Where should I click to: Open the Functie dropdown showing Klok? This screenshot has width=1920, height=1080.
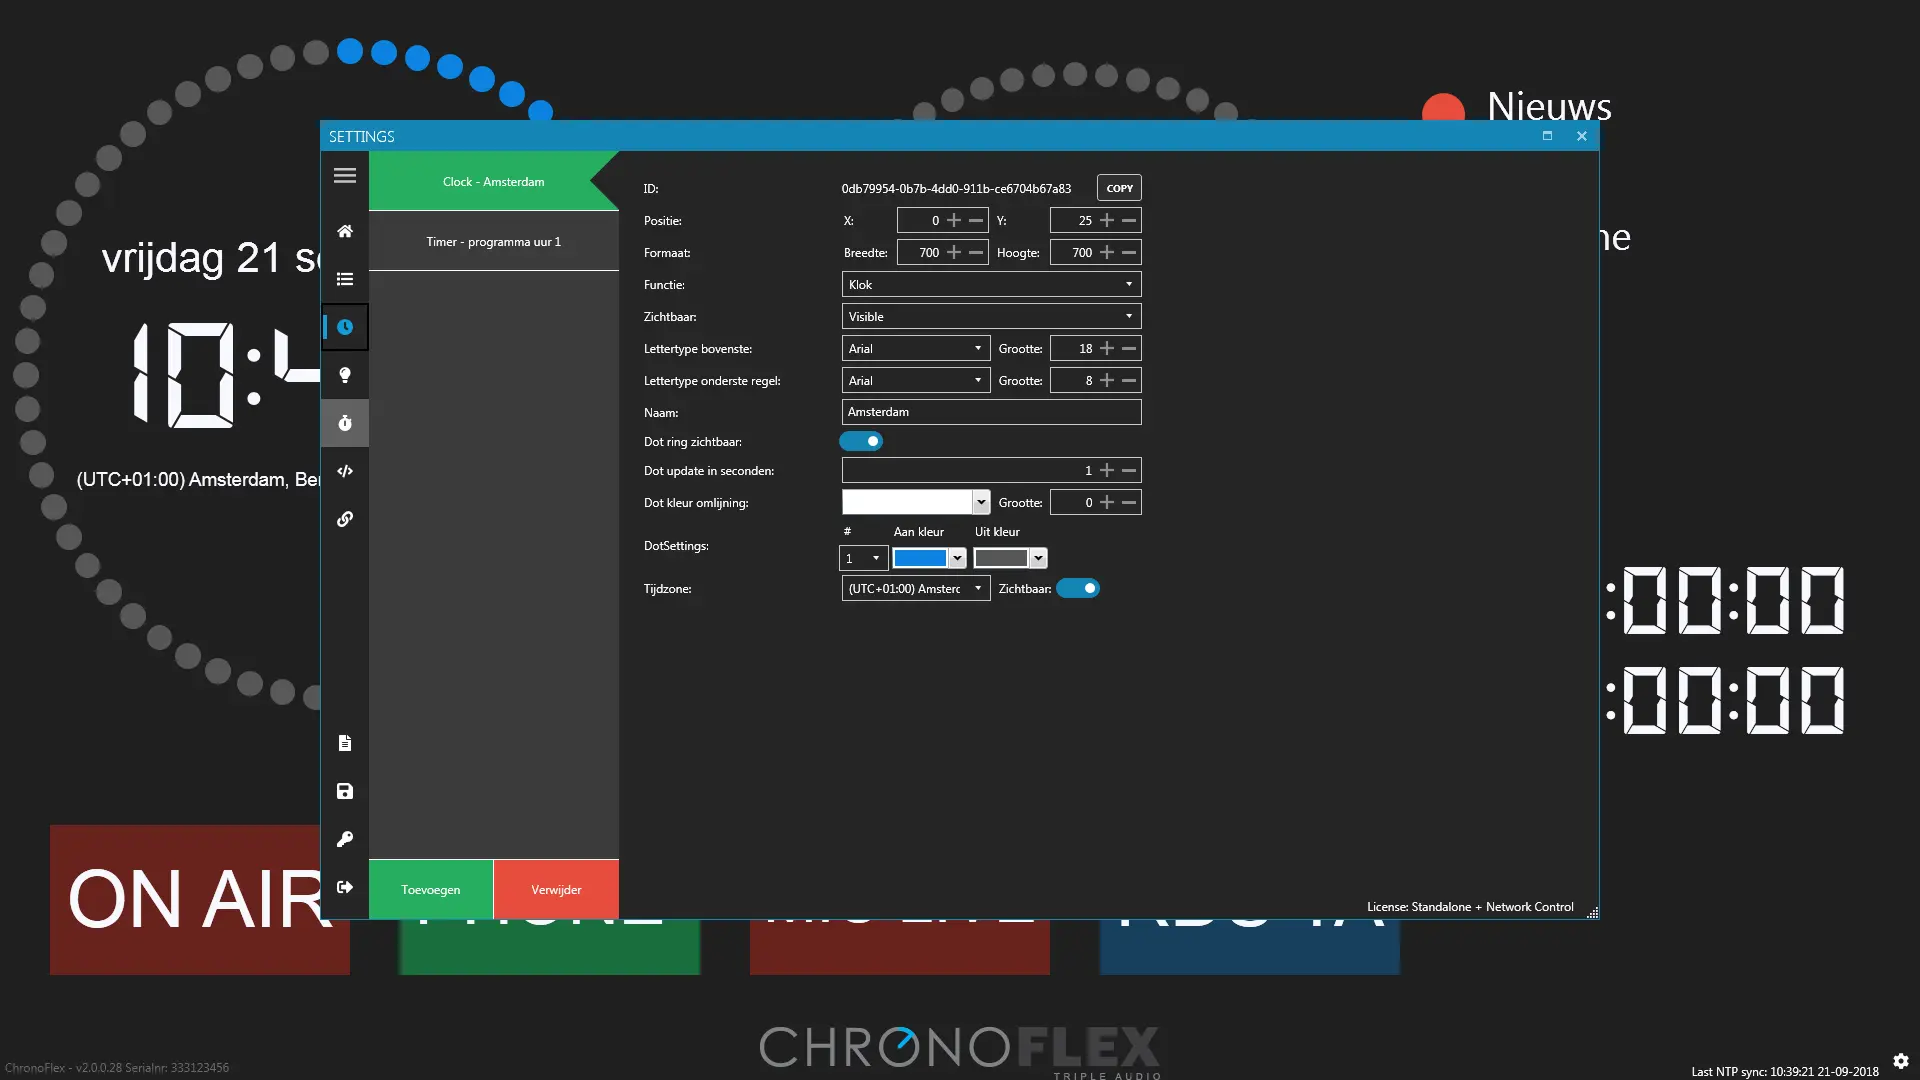click(x=991, y=284)
